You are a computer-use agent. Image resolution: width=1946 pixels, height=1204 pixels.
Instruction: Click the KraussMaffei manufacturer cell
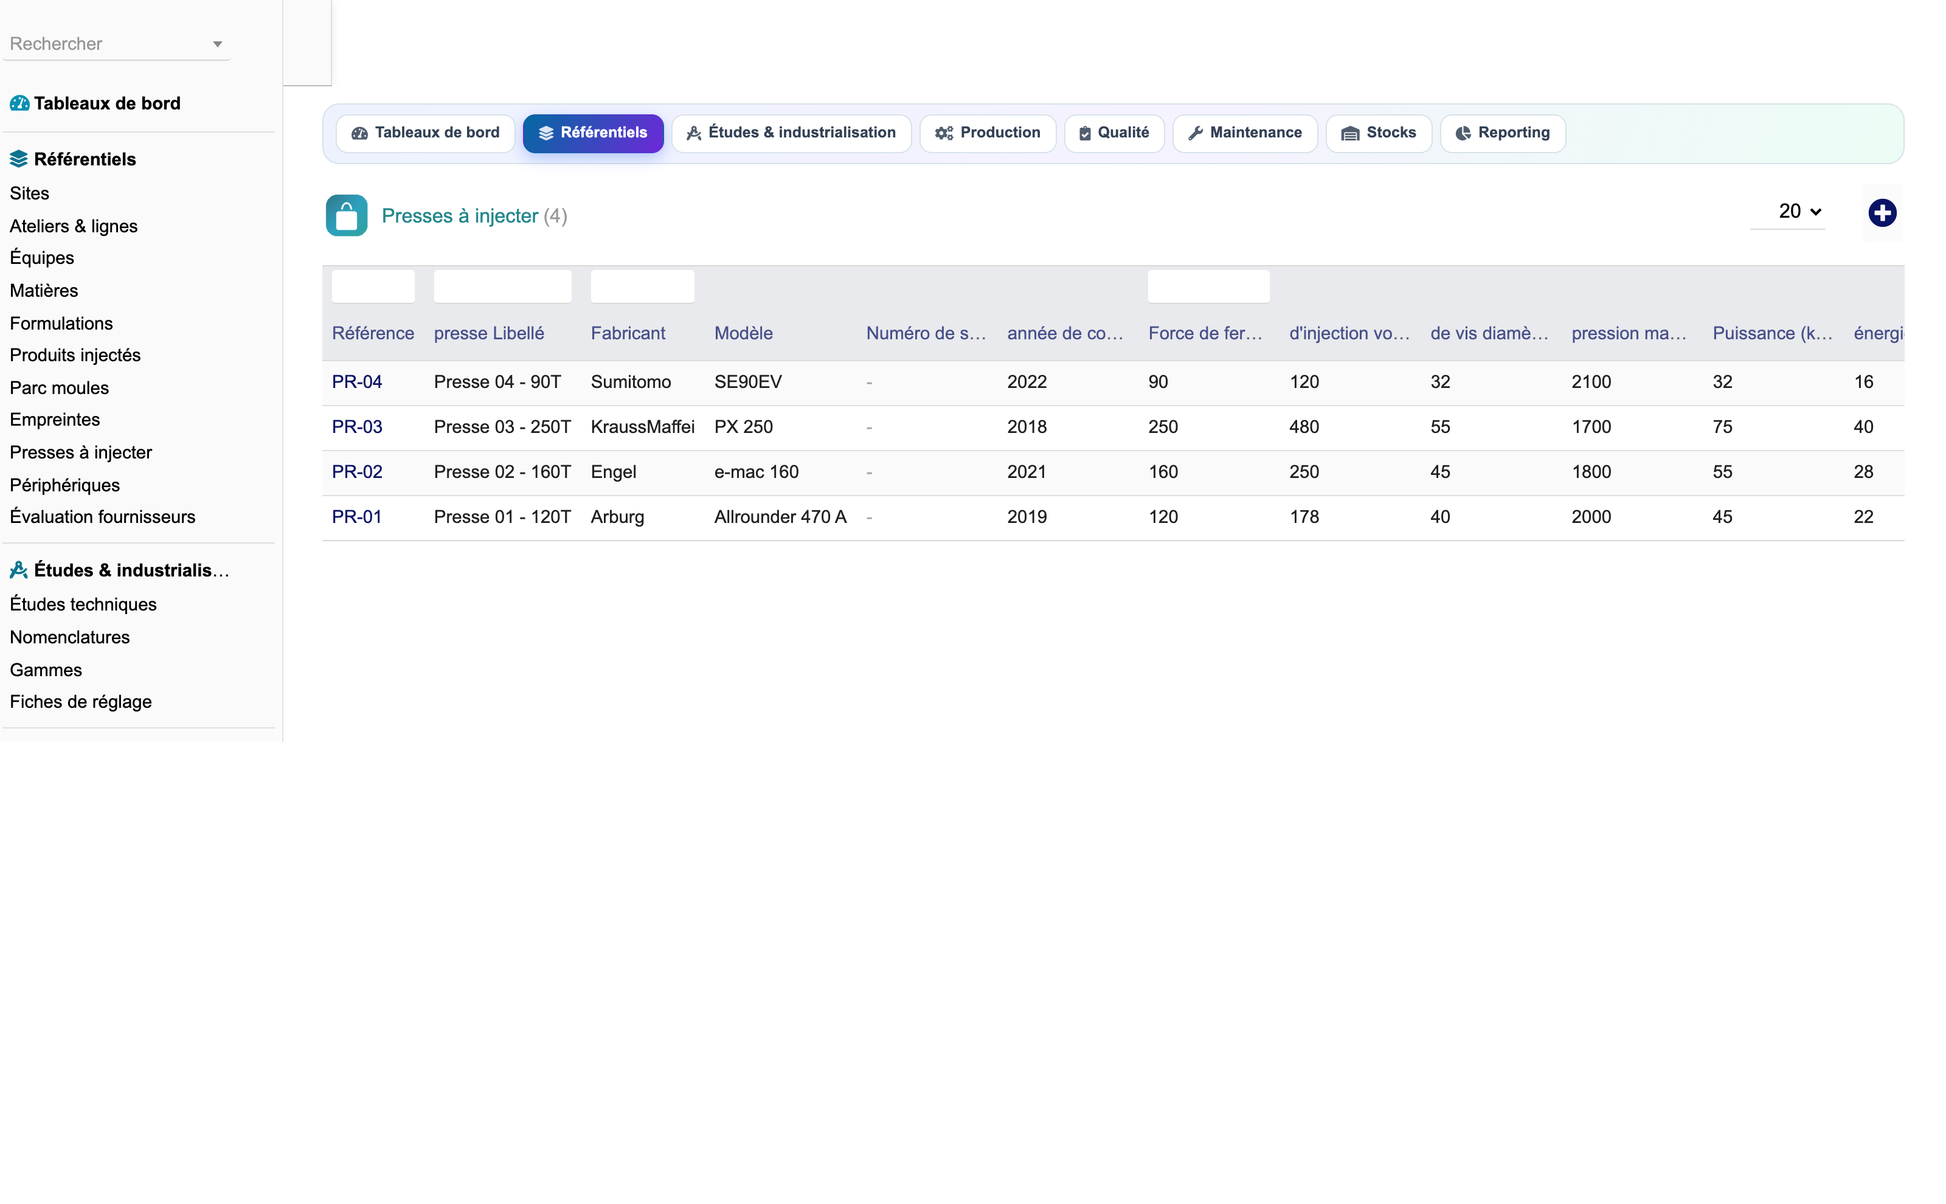pos(643,427)
